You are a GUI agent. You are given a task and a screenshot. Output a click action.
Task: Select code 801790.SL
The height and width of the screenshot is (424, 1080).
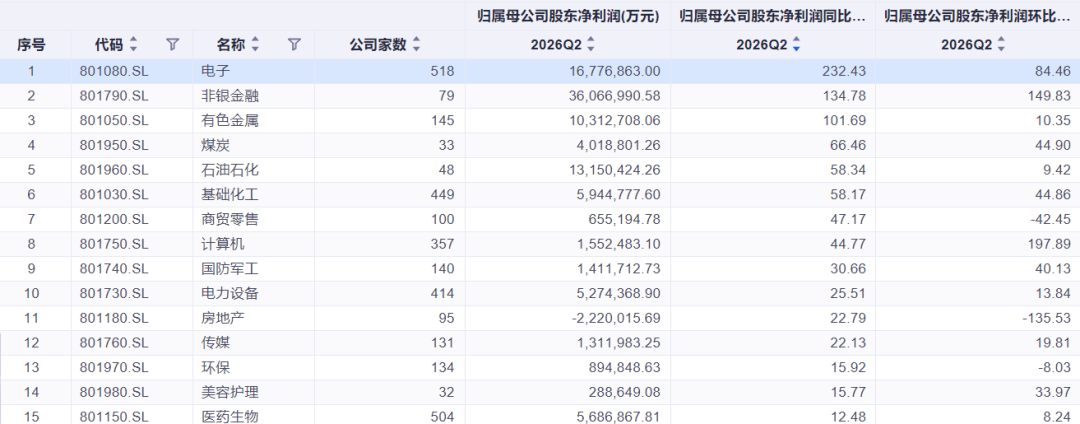pyautogui.click(x=114, y=96)
